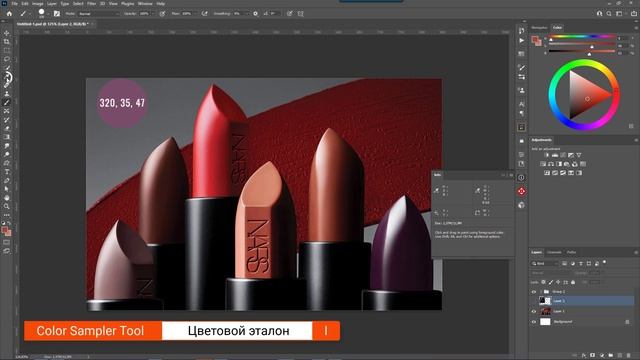640x360 pixels.
Task: Toggle lock transparent pixels
Action: [x=543, y=282]
